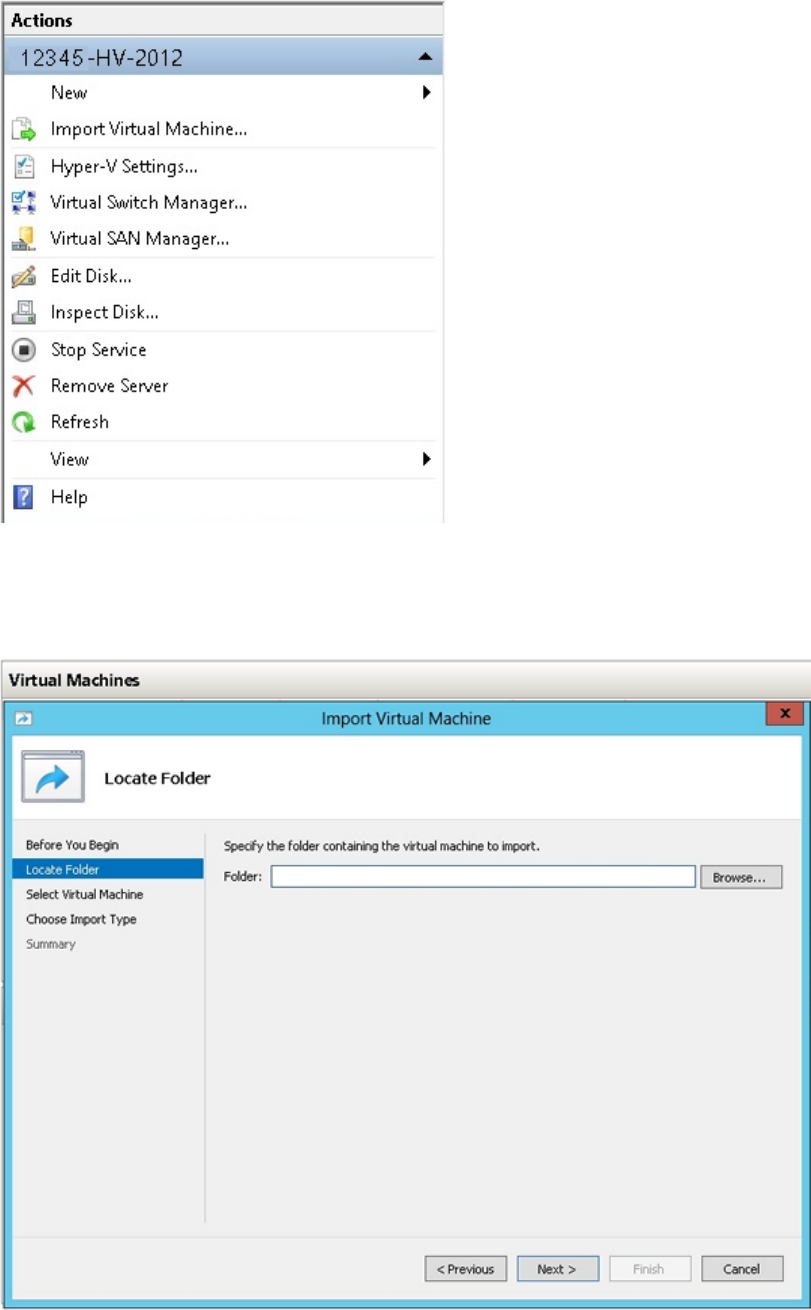Choose Import Virtual Machine... action
This screenshot has height=1310, width=811.
point(149,129)
